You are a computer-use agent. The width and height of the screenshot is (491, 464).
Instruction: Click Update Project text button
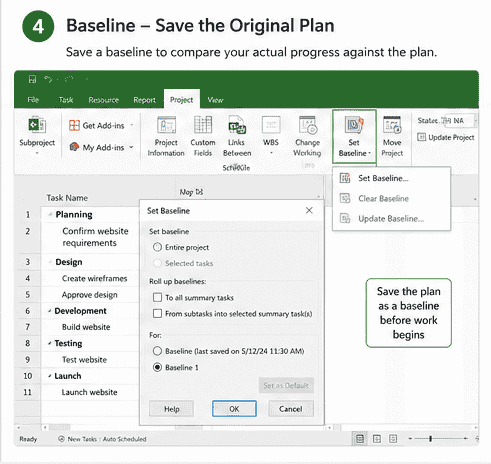451,137
